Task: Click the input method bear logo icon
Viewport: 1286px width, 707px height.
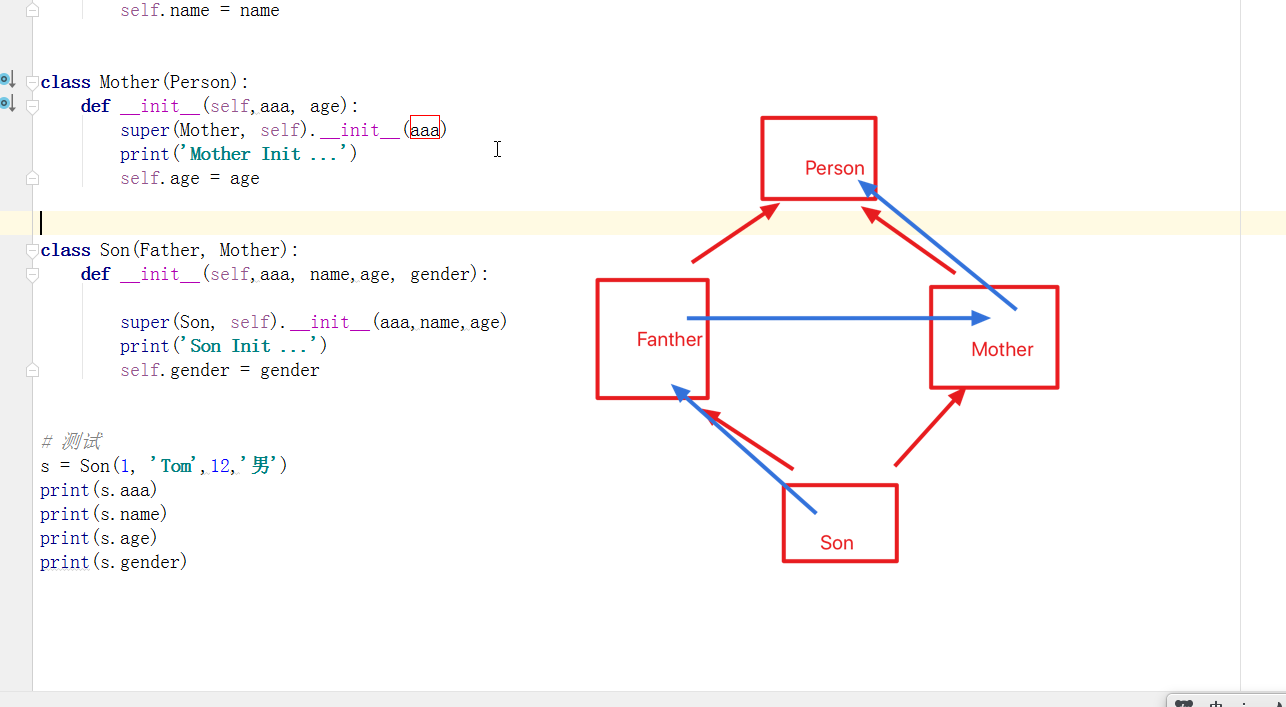Action: tap(1183, 704)
